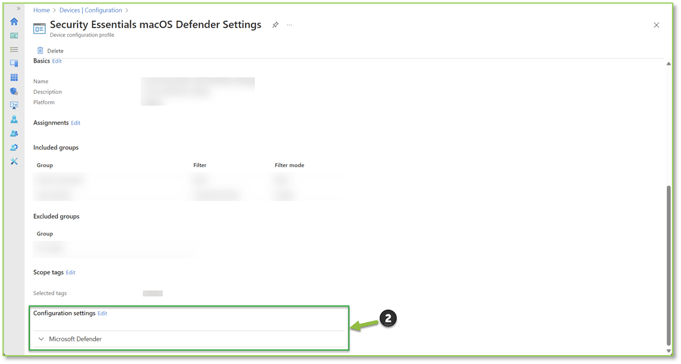This screenshot has height=364, width=681.
Task: Edit Configuration settings
Action: click(x=102, y=313)
